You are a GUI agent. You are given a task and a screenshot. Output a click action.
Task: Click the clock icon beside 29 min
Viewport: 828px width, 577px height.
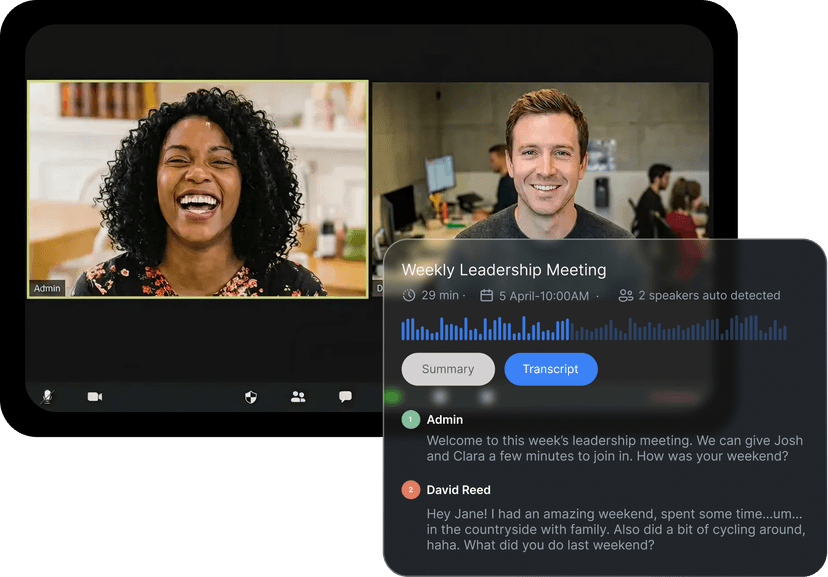(x=409, y=296)
